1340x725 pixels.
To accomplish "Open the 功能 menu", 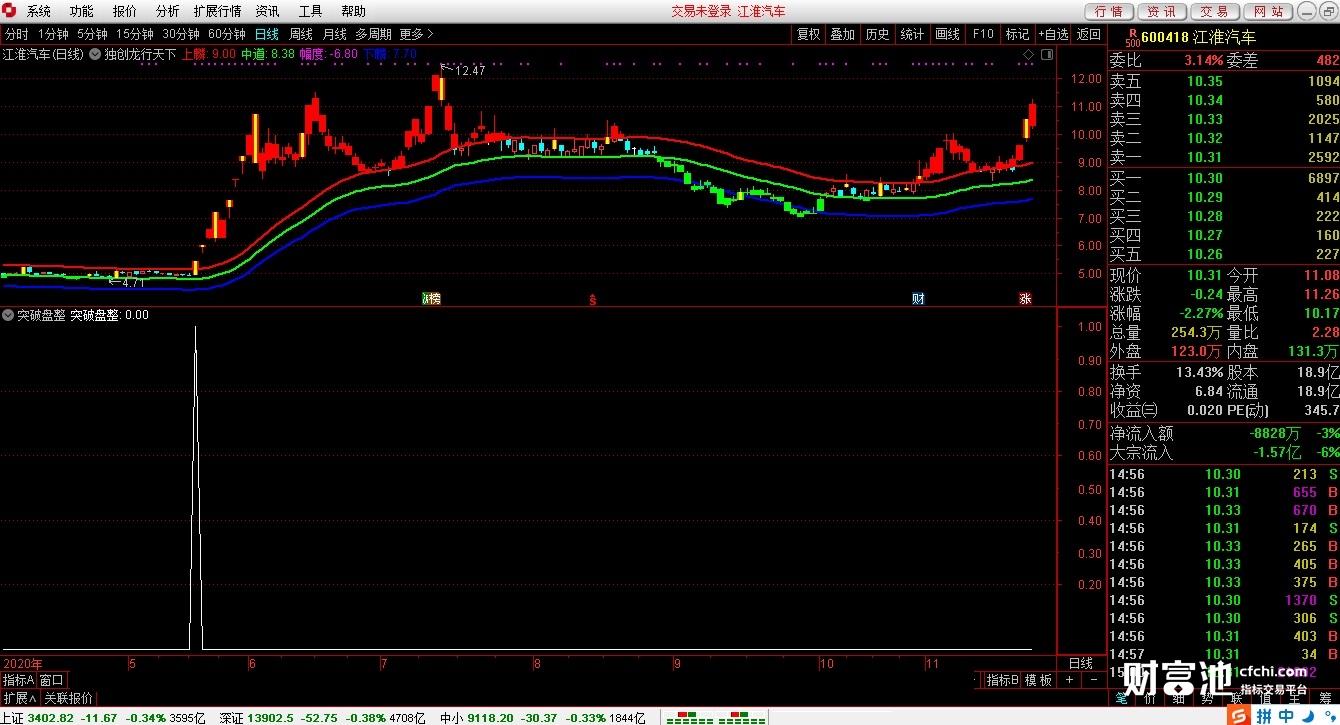I will (x=82, y=11).
